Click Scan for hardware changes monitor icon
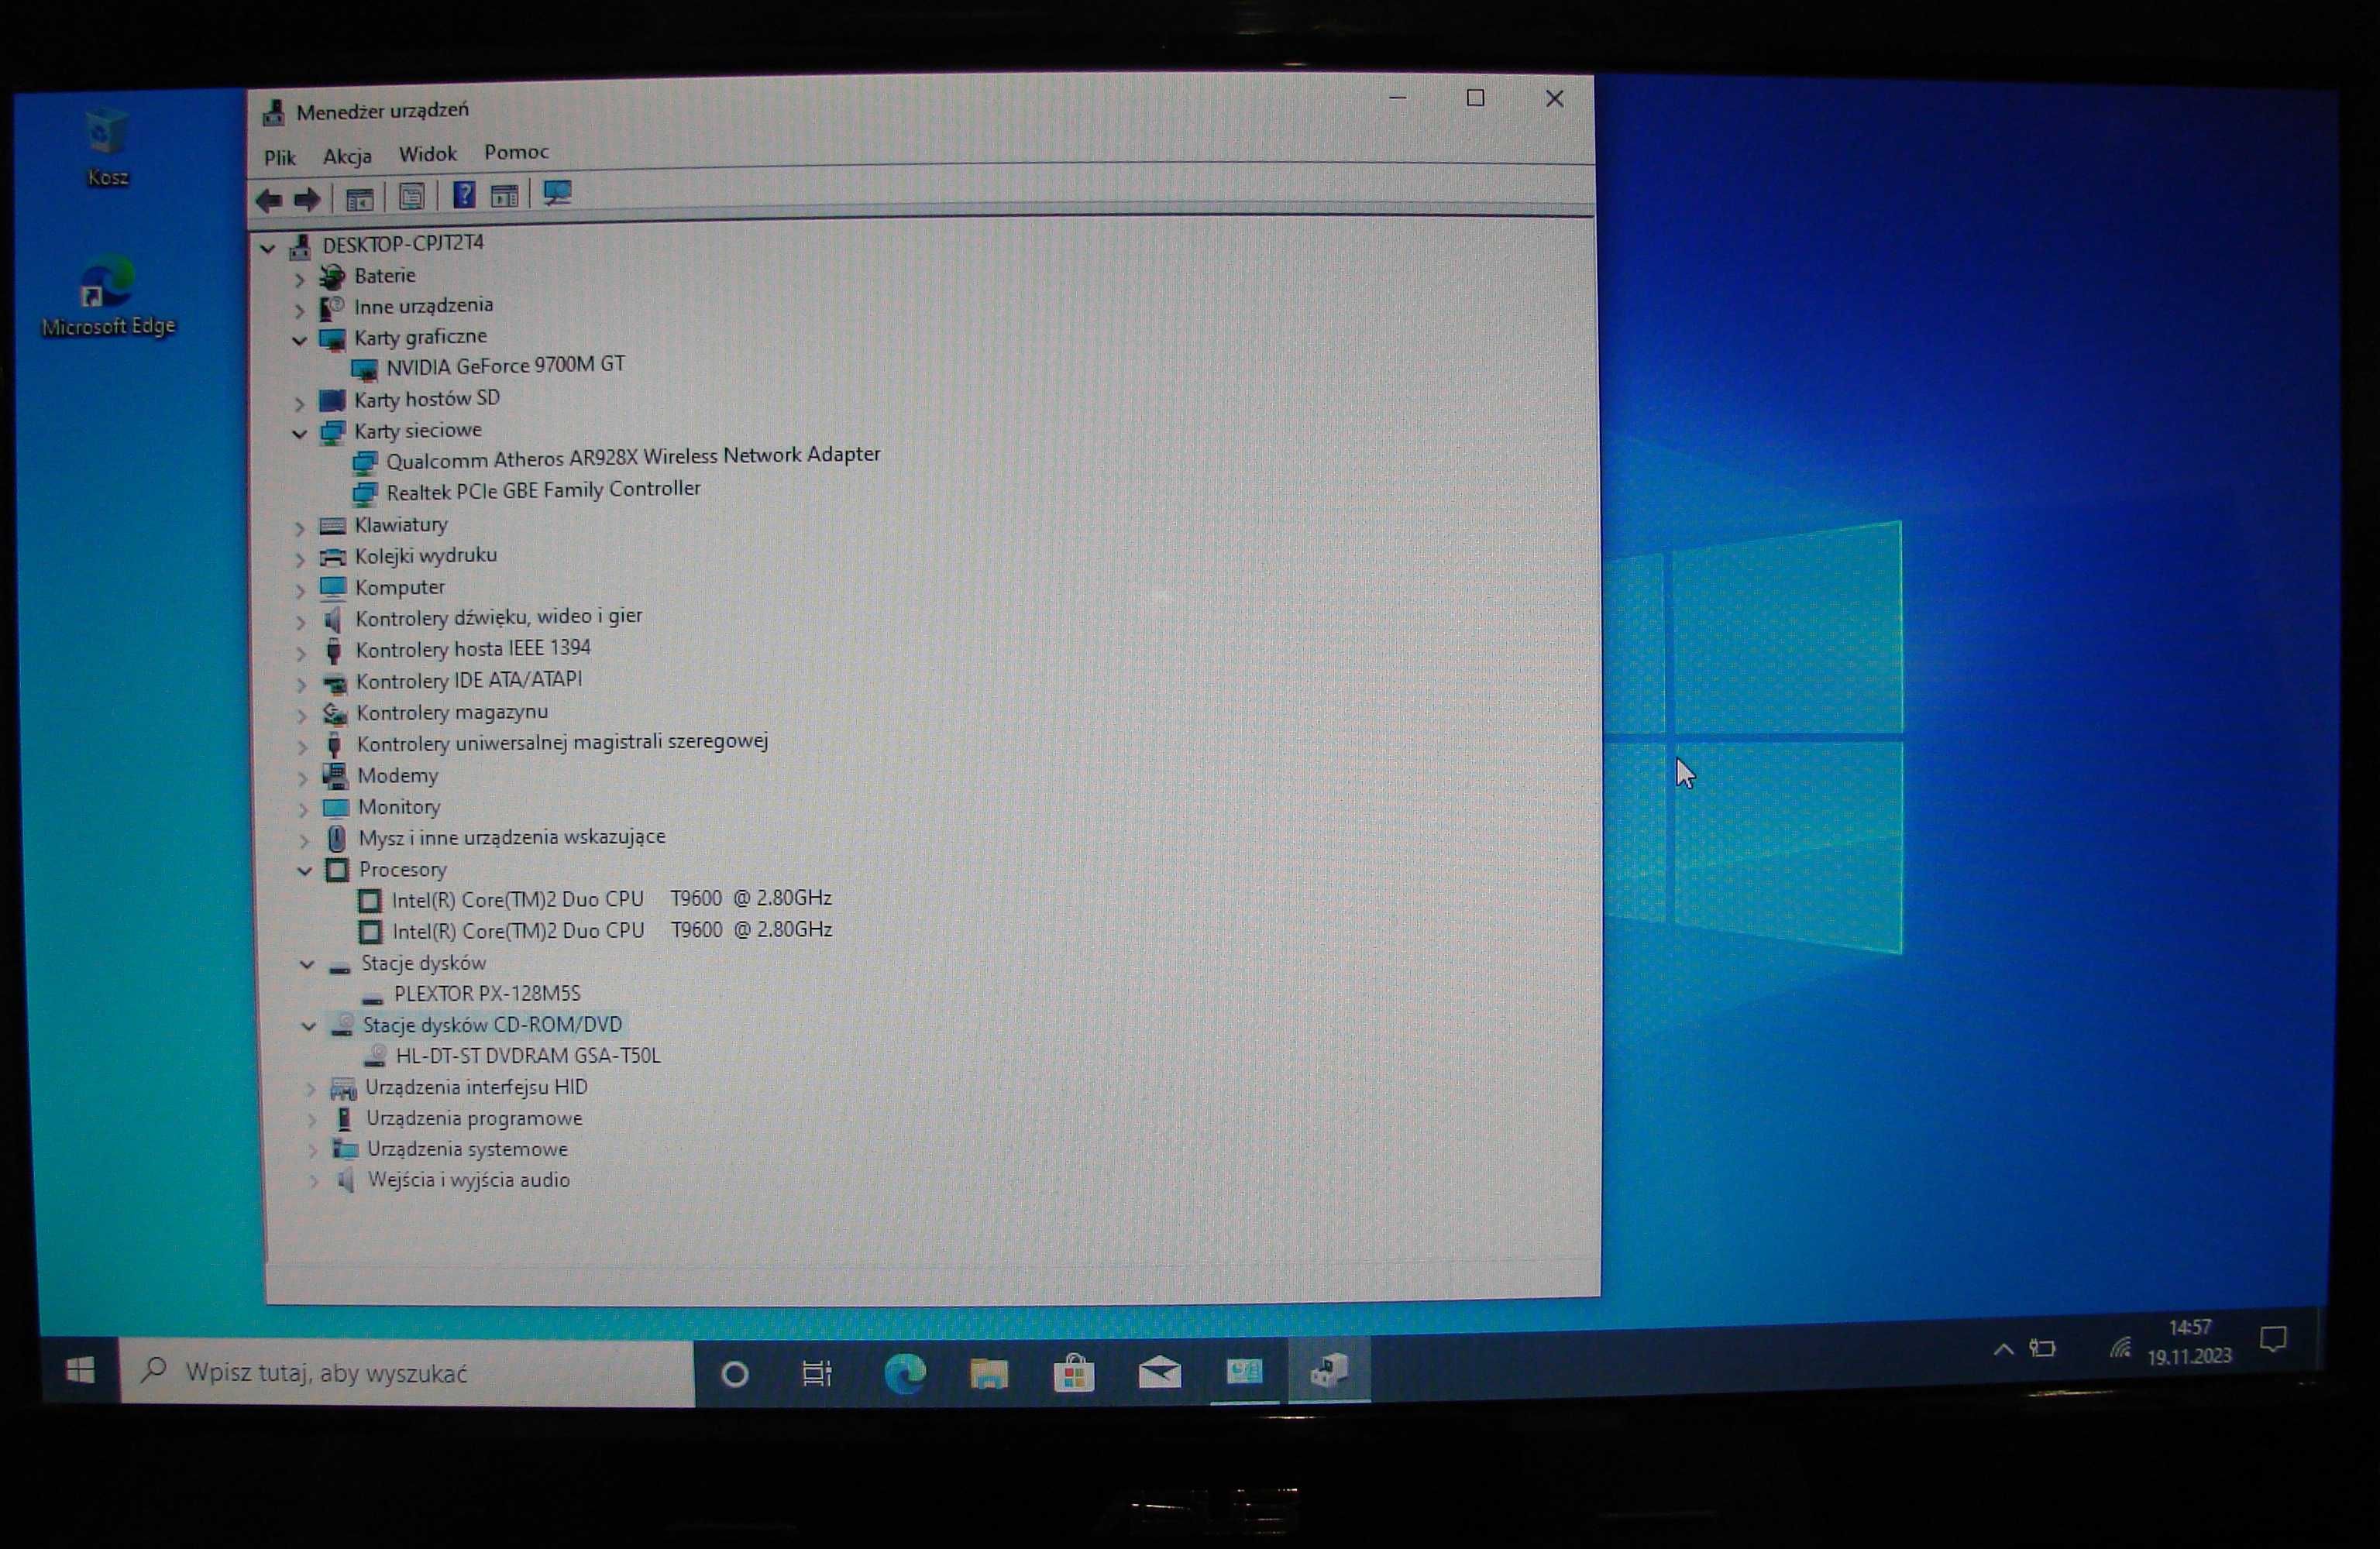The height and width of the screenshot is (1549, 2380). [x=557, y=193]
